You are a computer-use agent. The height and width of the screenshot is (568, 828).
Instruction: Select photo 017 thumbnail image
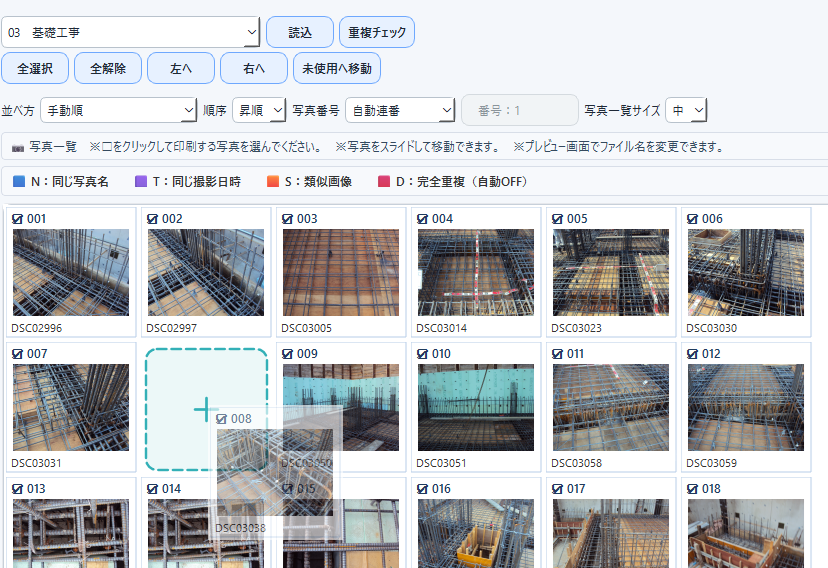[x=611, y=534]
